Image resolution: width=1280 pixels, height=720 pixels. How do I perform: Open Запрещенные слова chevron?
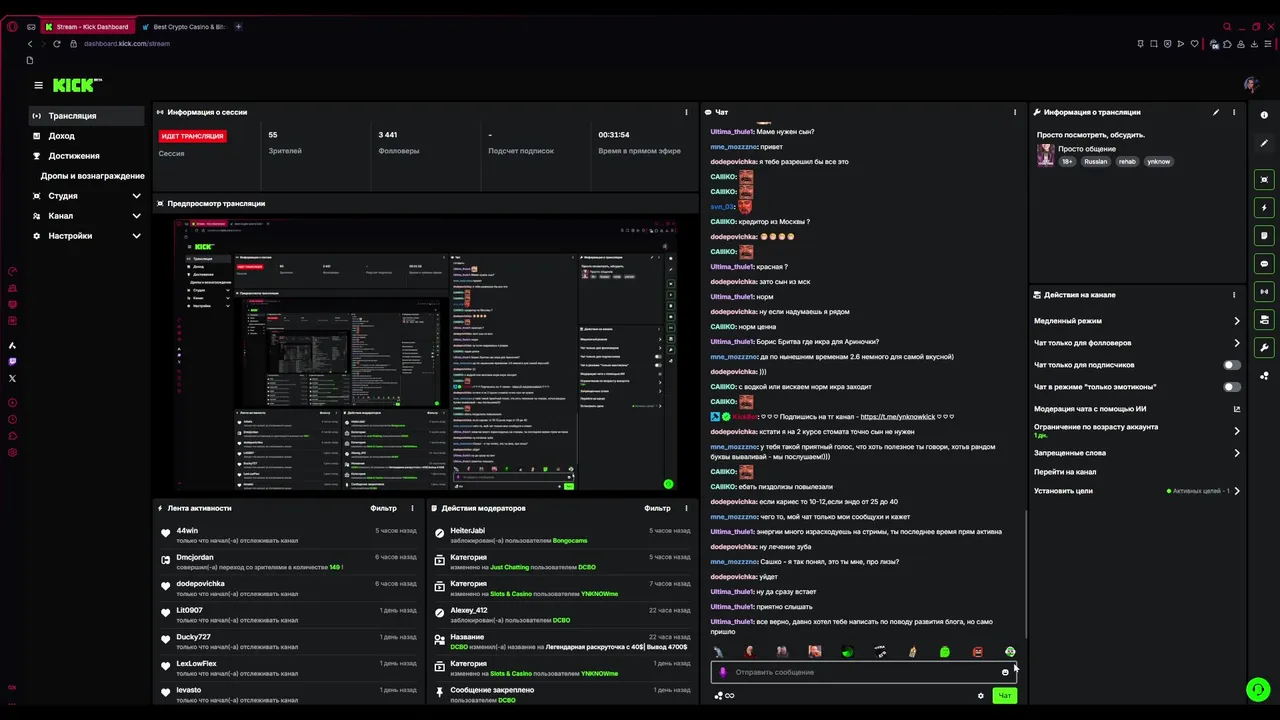pyautogui.click(x=1237, y=453)
